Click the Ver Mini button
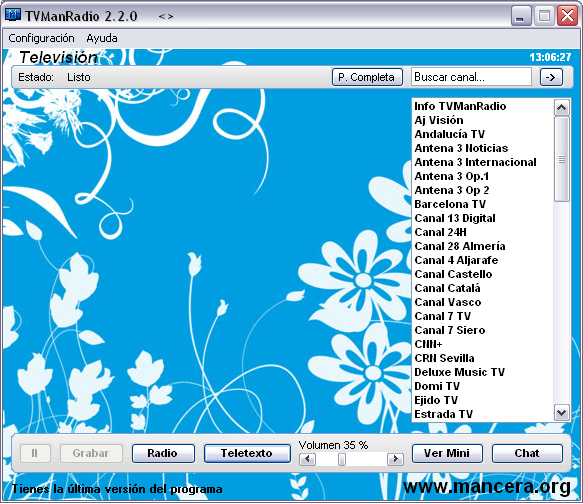This screenshot has width=583, height=504. pos(447,453)
